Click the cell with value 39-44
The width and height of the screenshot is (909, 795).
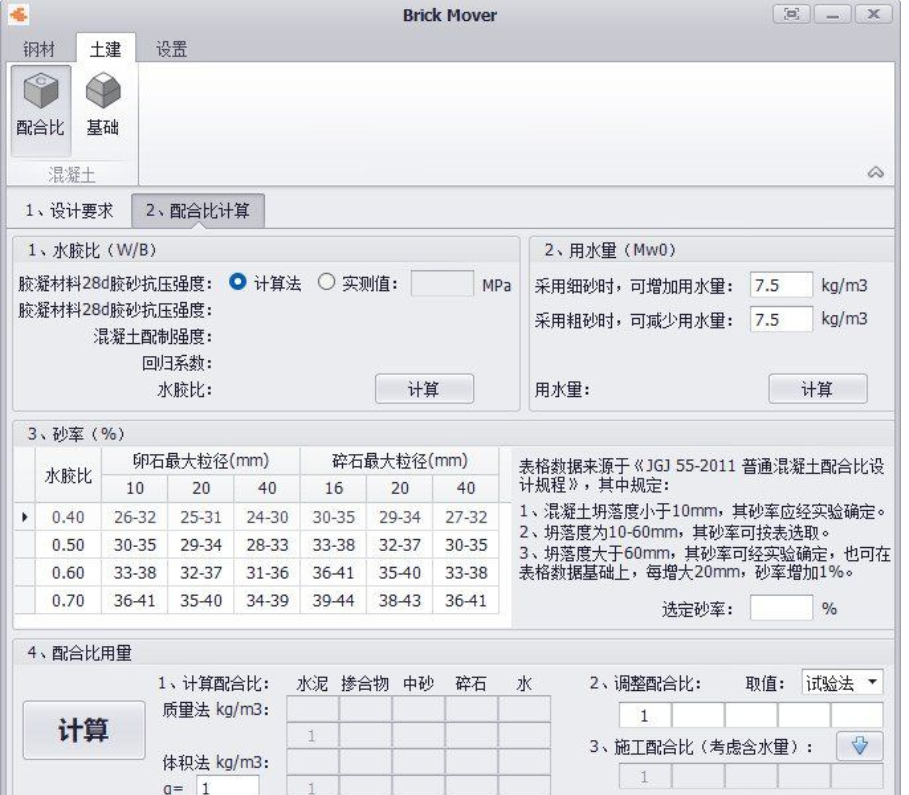pyautogui.click(x=333, y=600)
